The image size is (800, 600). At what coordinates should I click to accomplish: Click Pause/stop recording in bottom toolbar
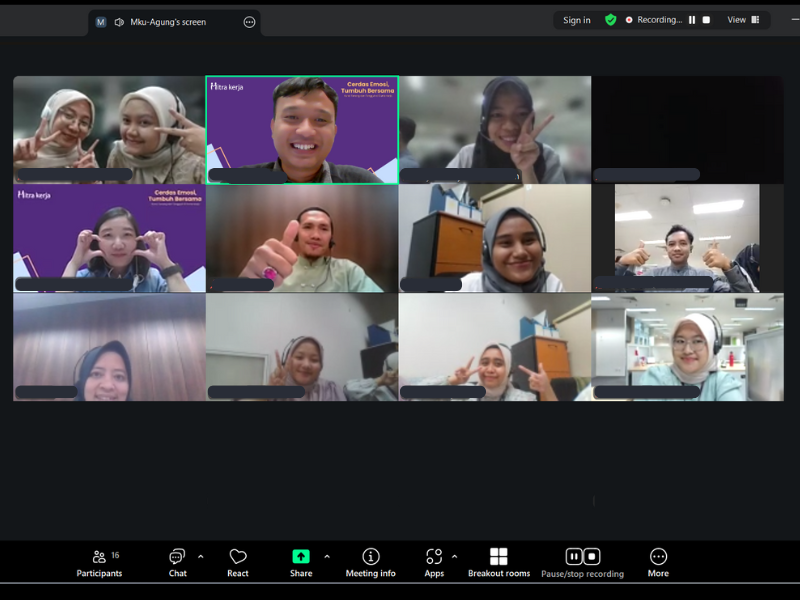[x=582, y=563]
